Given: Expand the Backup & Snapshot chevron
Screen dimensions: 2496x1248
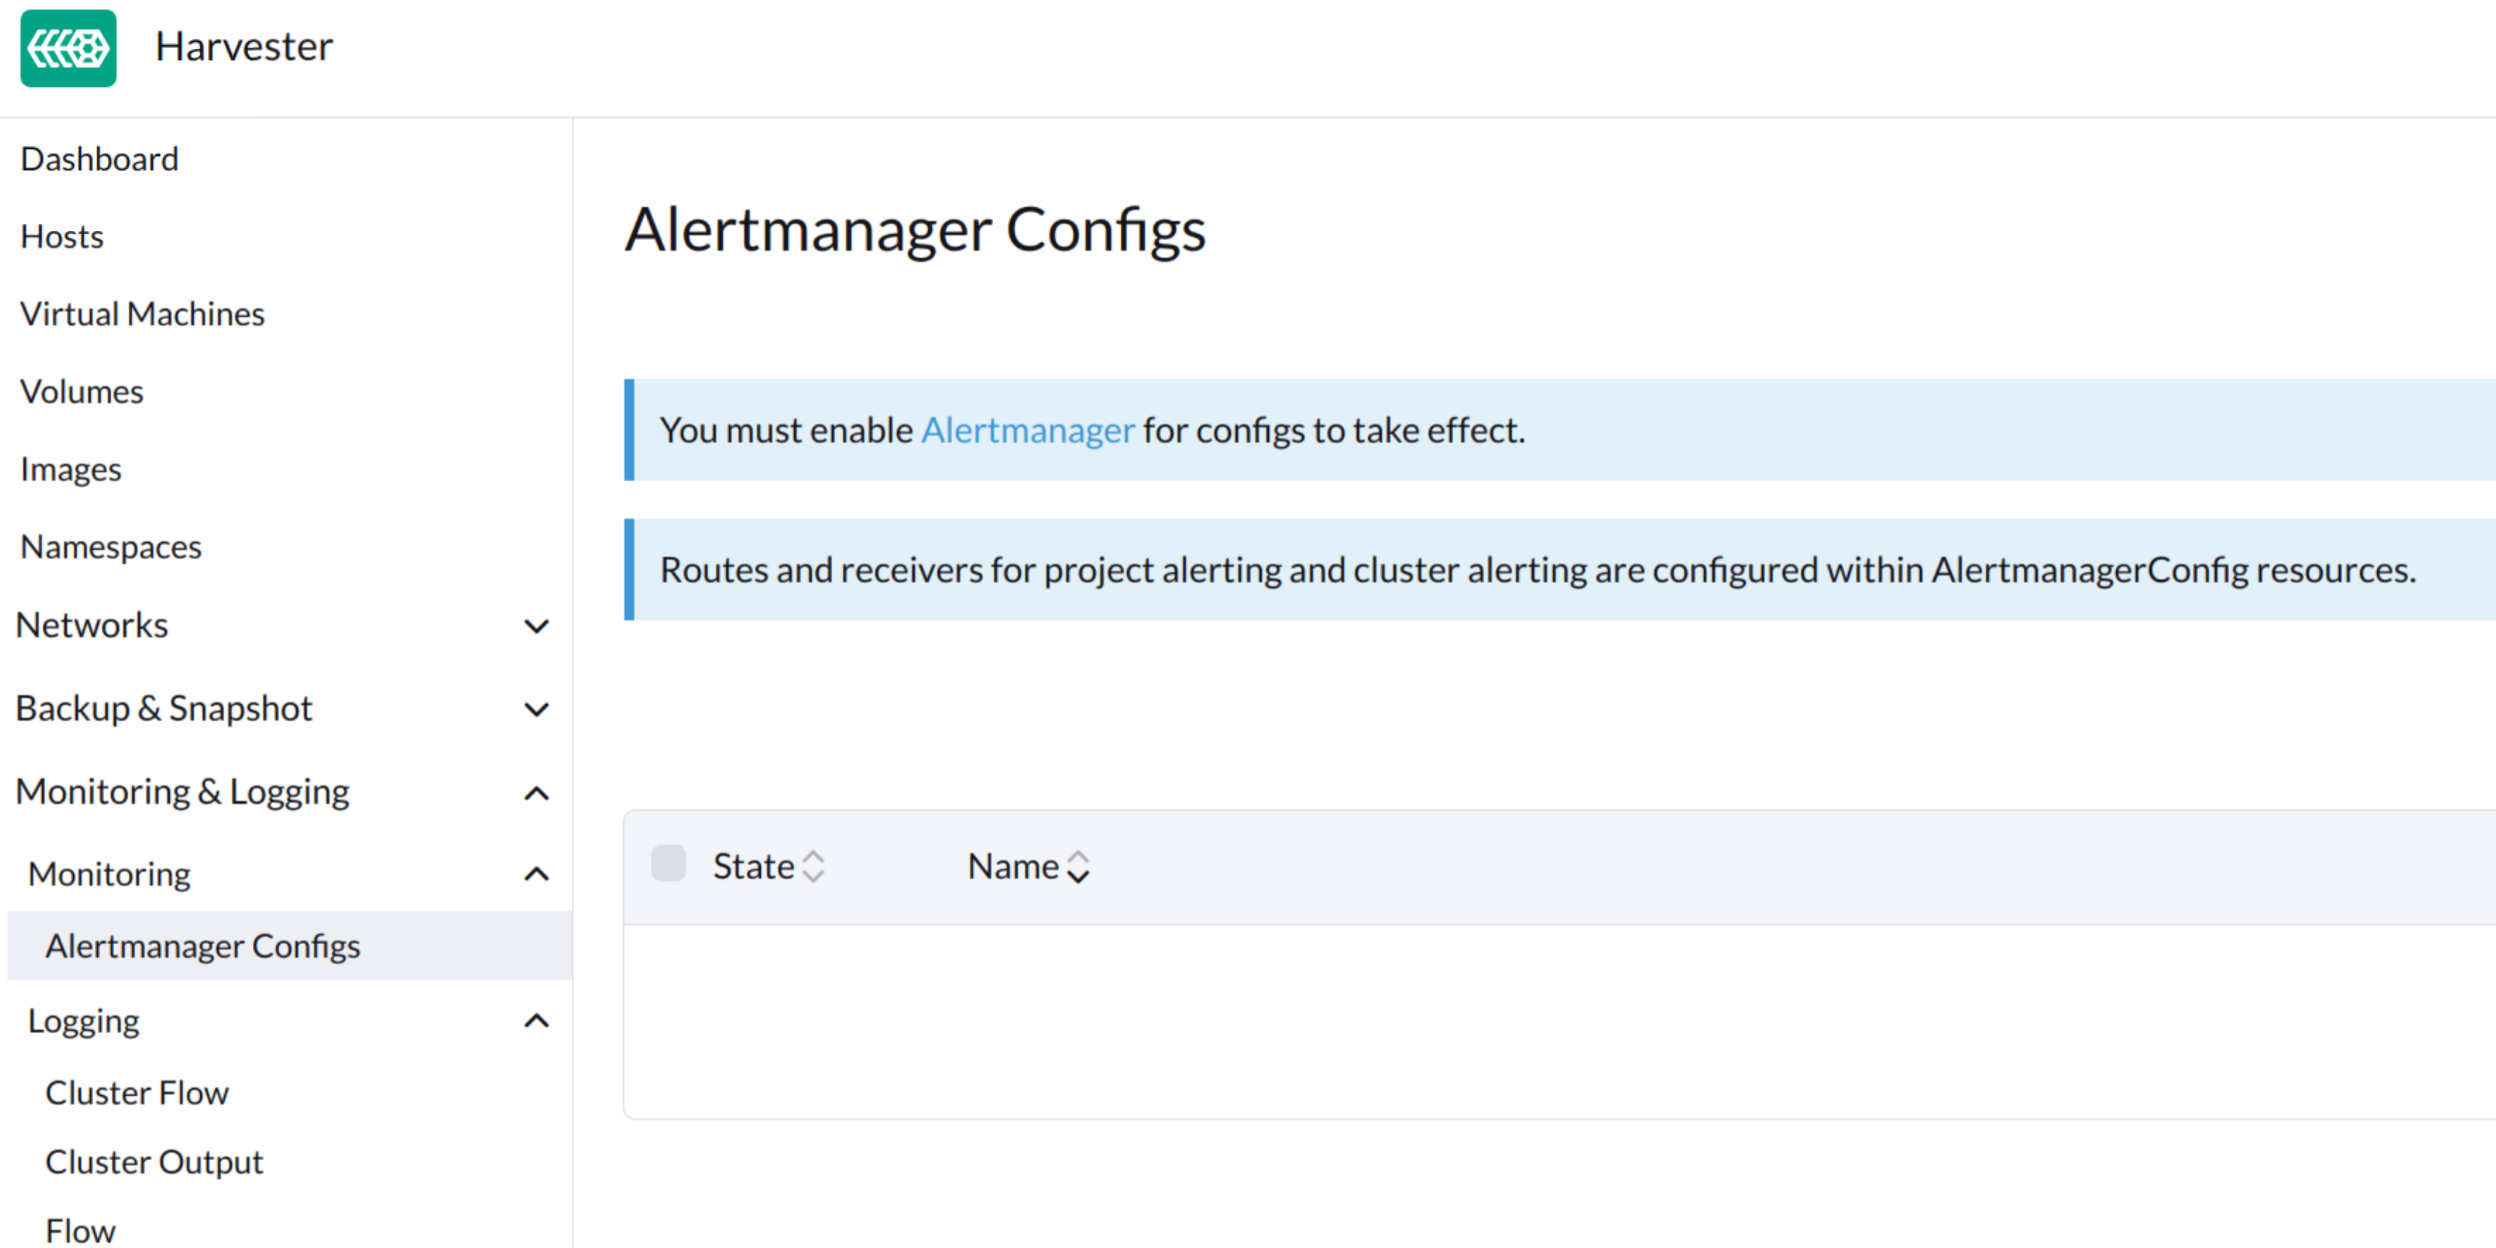Looking at the screenshot, I should (x=537, y=709).
